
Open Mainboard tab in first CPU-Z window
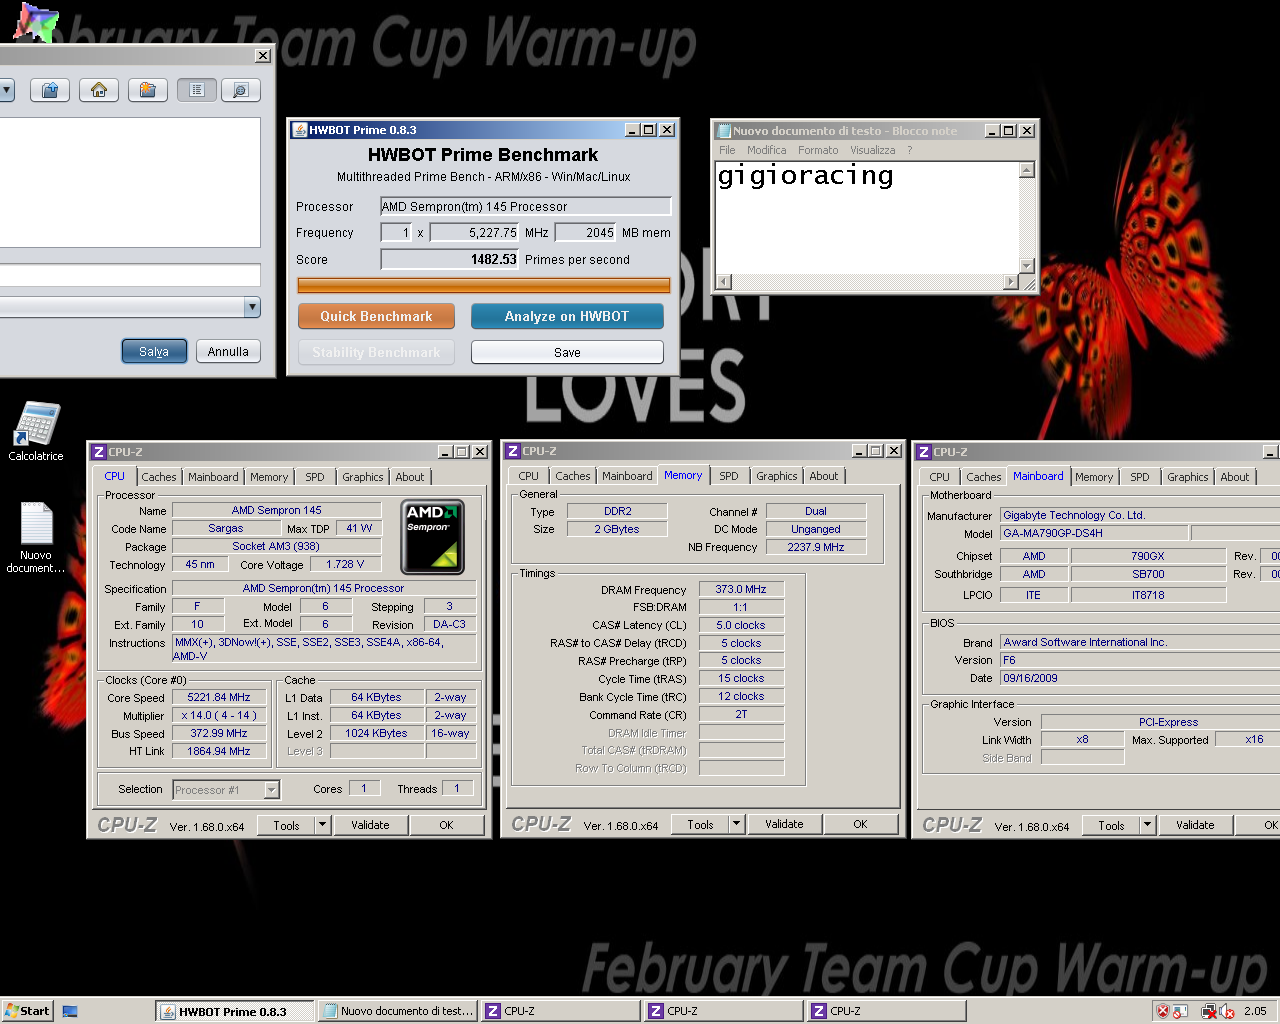point(213,477)
